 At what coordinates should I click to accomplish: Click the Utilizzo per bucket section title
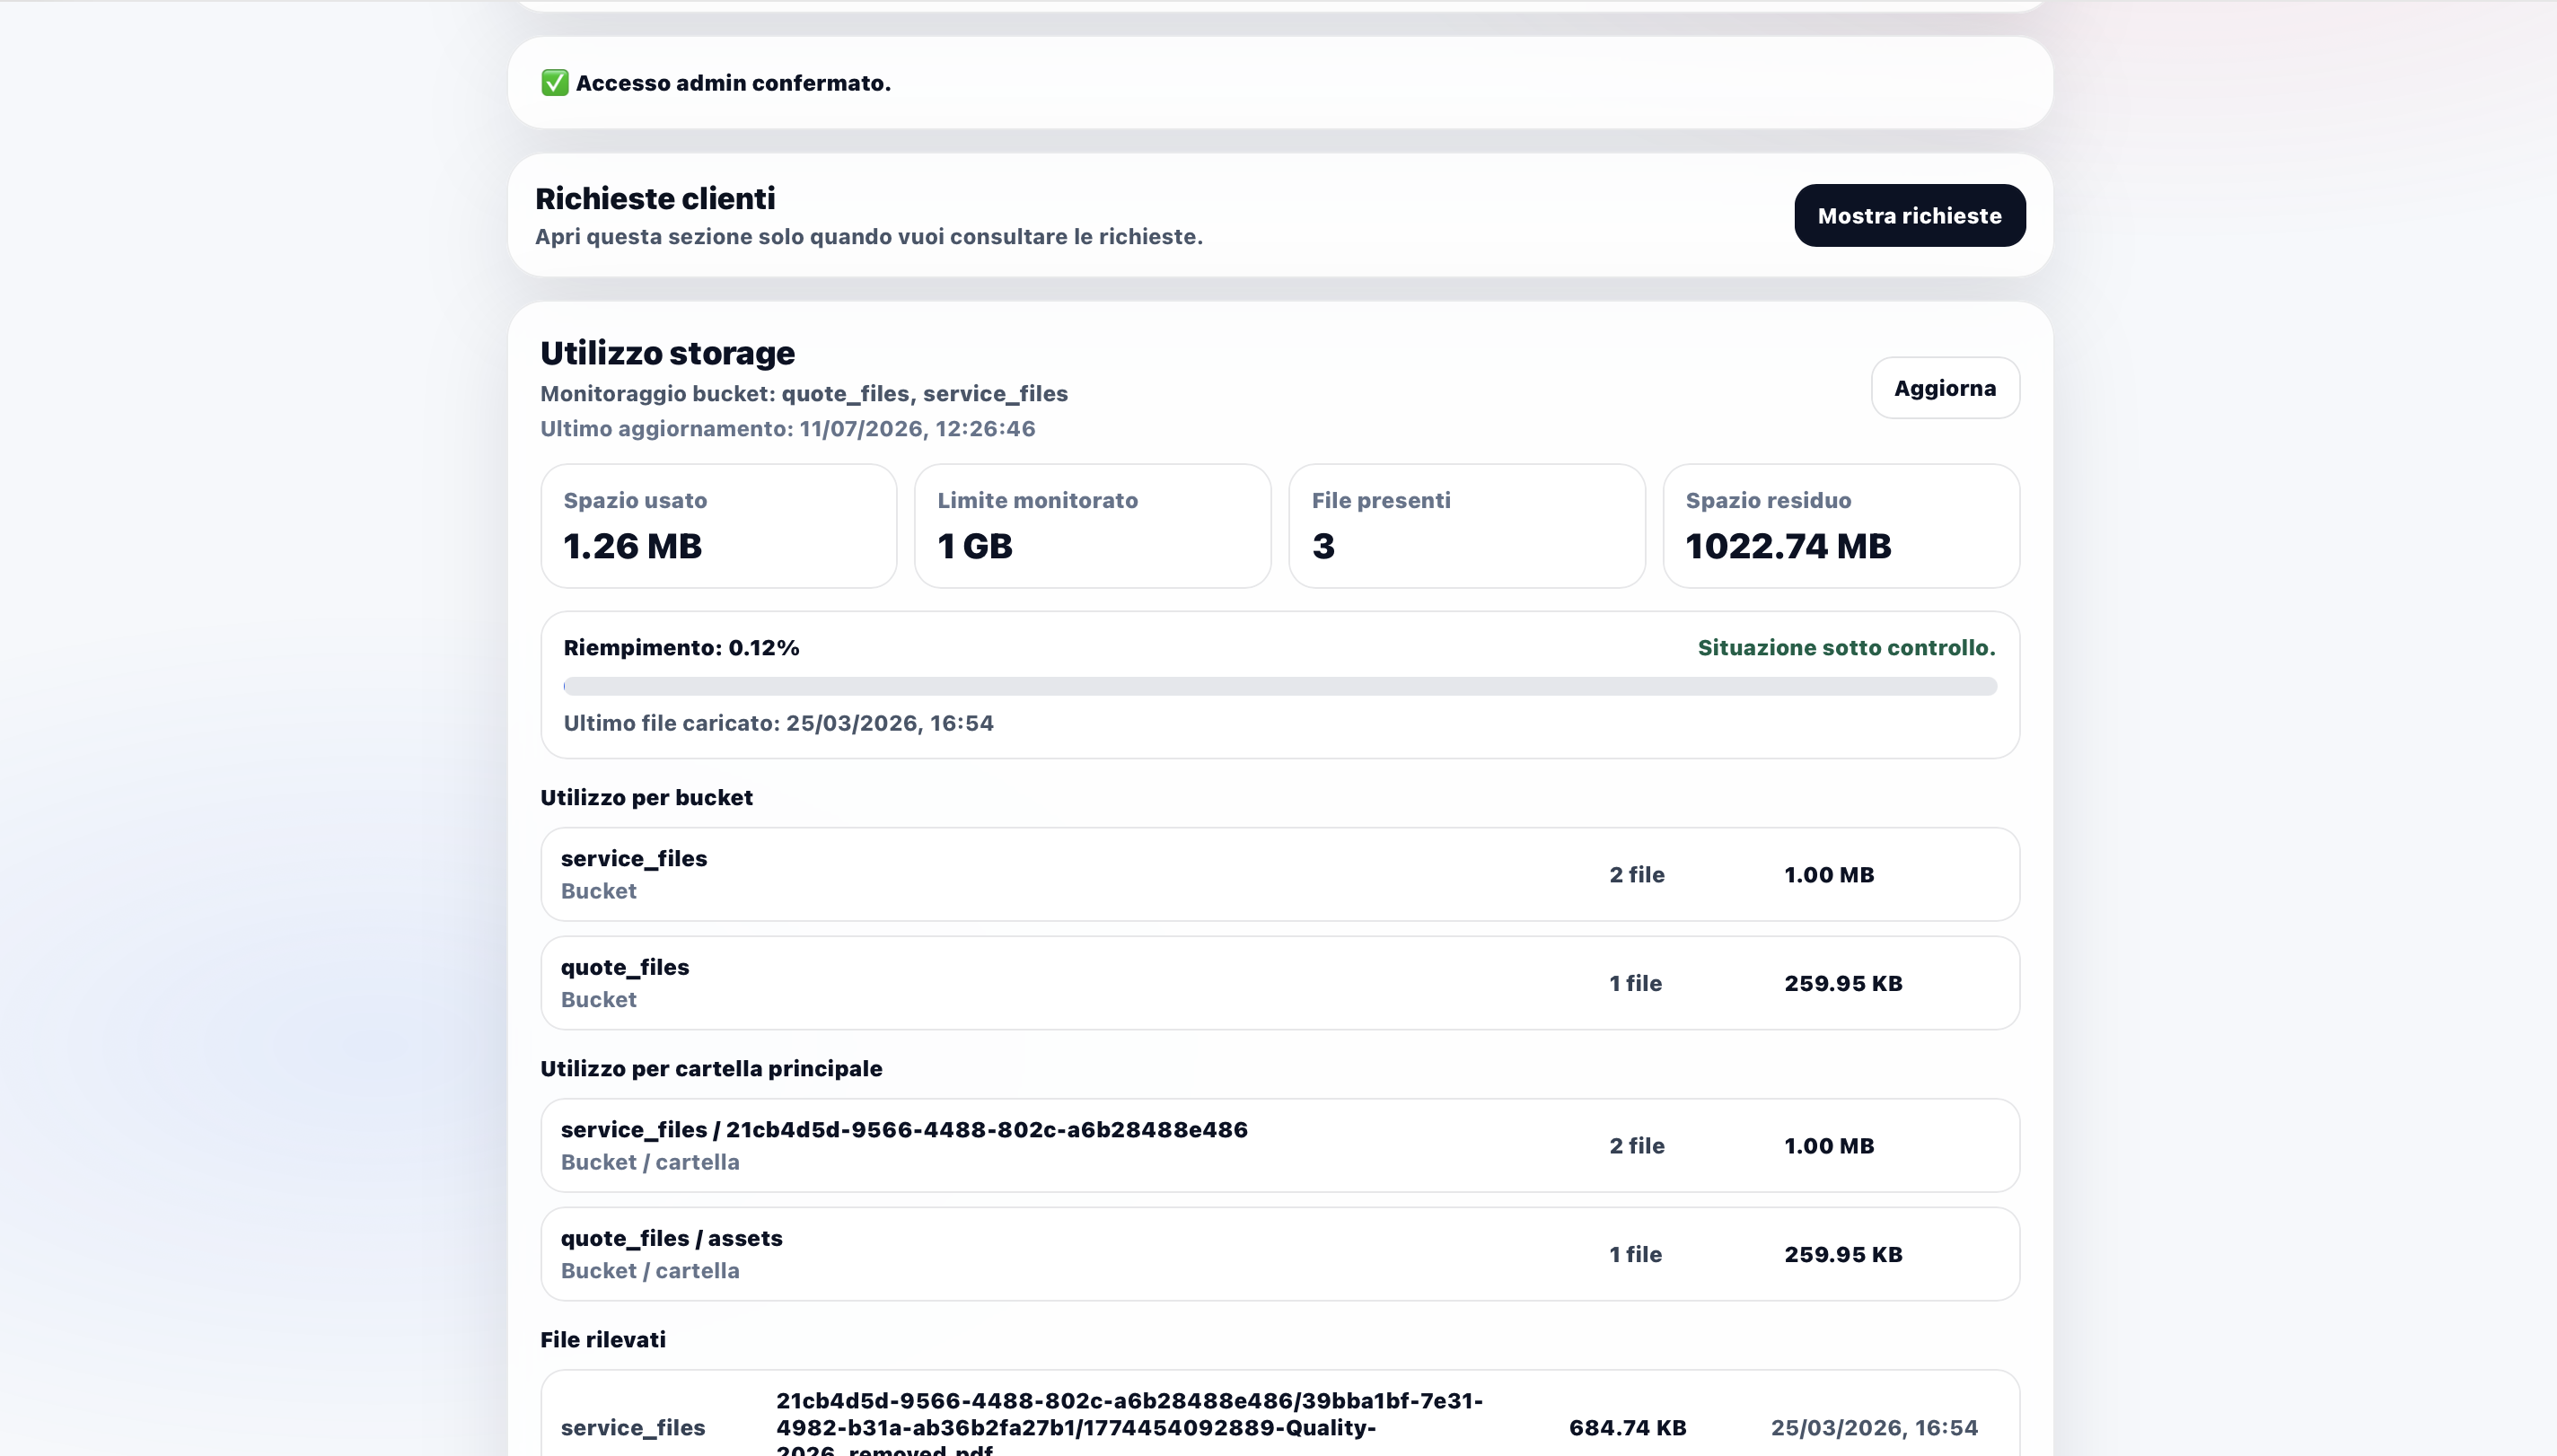click(x=646, y=798)
